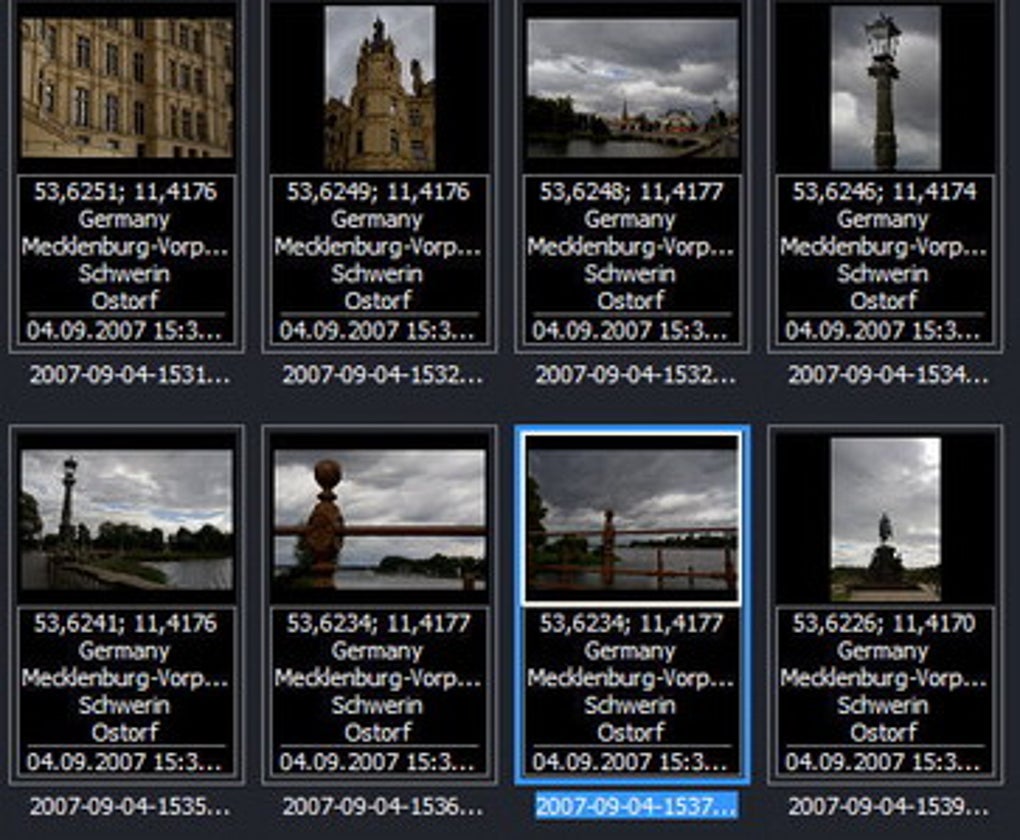Select the statue monument photo thumbnail
The height and width of the screenshot is (840, 1020).
click(x=885, y=519)
